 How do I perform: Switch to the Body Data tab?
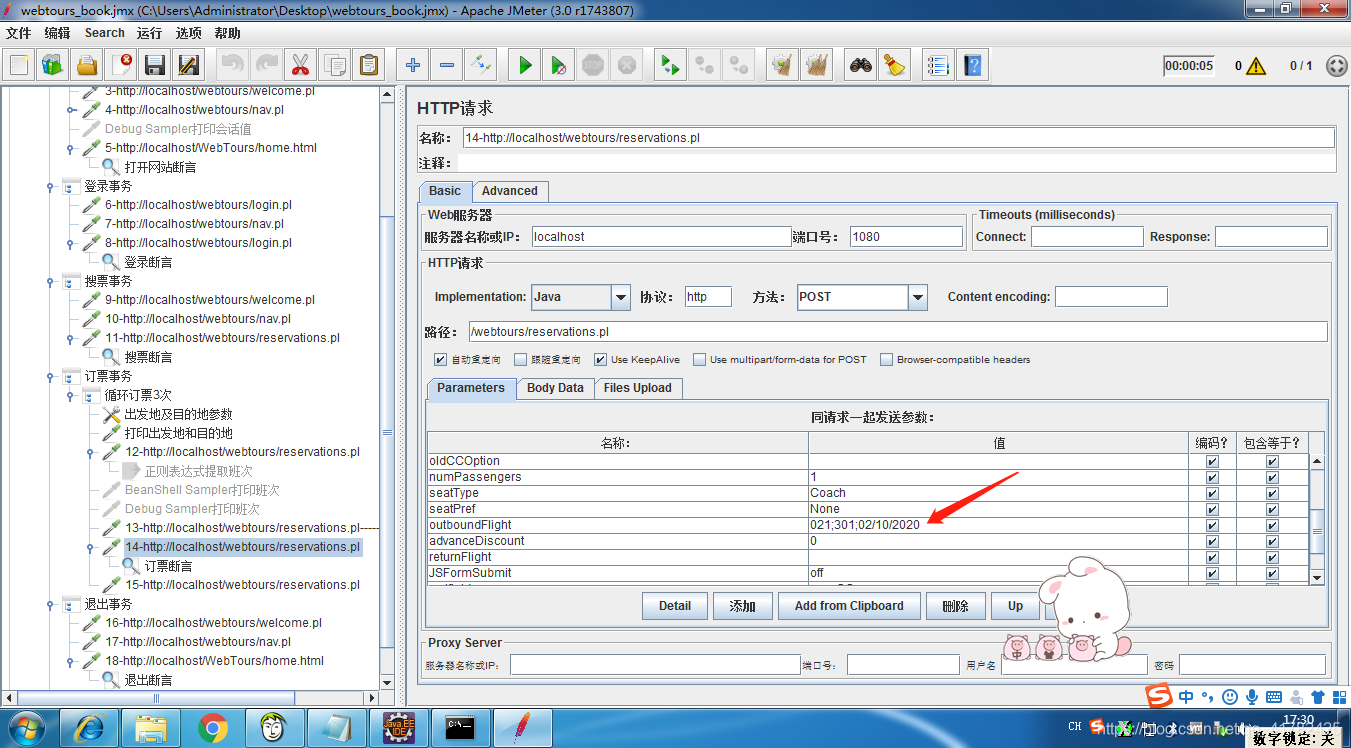click(x=555, y=388)
